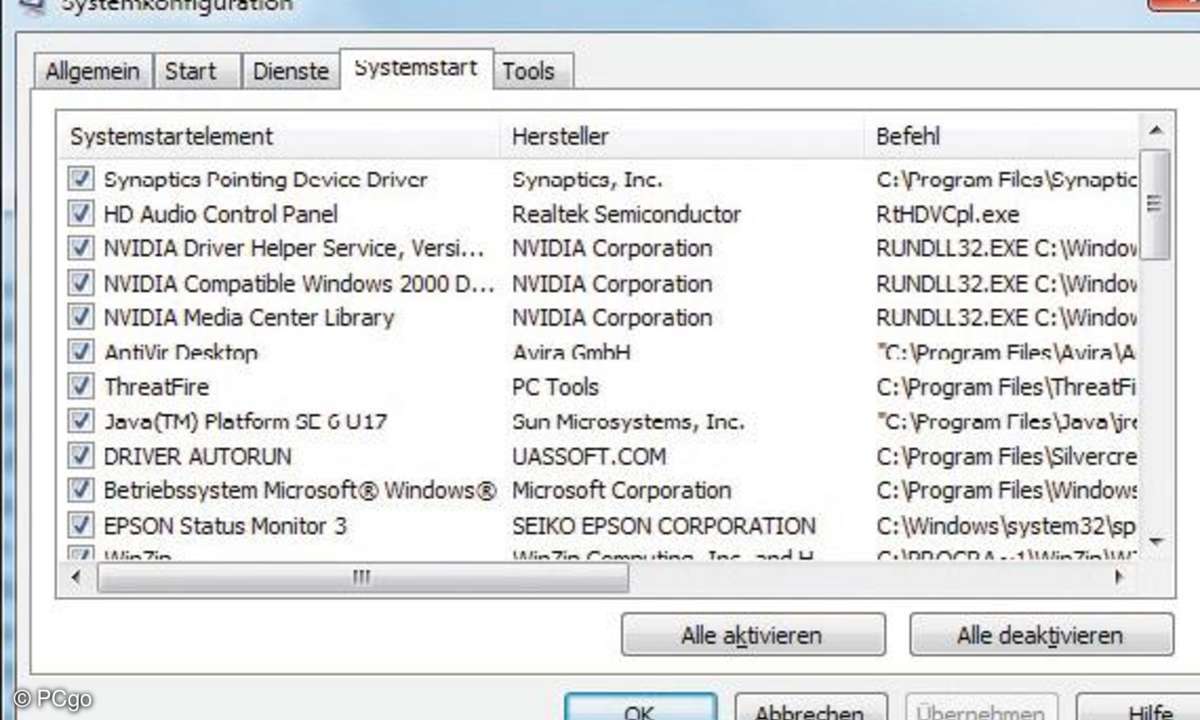The width and height of the screenshot is (1200, 720).
Task: Click the vertical scrollbar down arrow
Action: tap(1155, 541)
